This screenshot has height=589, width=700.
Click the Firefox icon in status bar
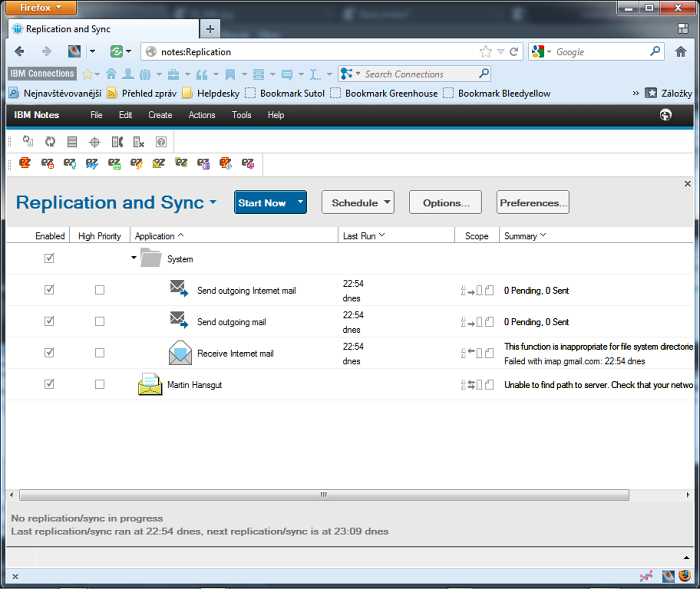point(684,576)
